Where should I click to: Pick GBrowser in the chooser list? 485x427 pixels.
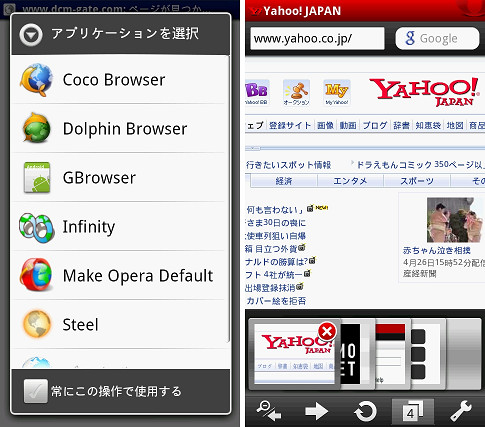(120, 177)
